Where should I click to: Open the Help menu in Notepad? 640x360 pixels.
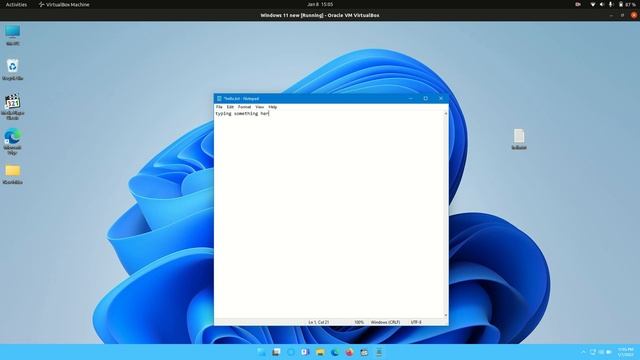273,107
